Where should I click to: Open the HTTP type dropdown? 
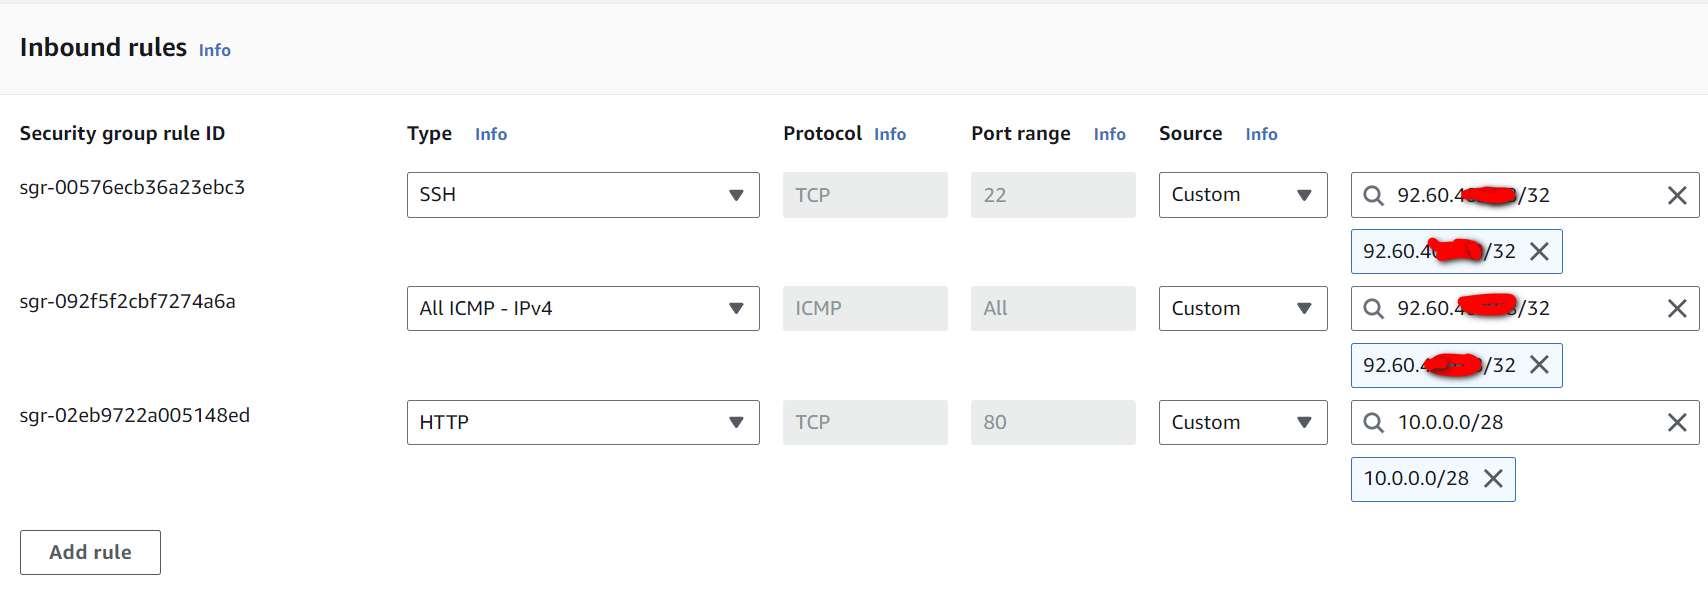tap(582, 423)
